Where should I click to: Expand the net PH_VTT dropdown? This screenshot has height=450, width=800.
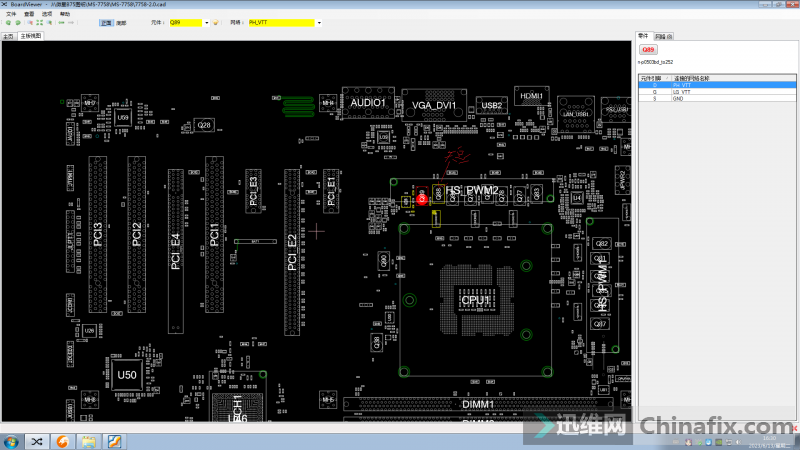pos(318,21)
